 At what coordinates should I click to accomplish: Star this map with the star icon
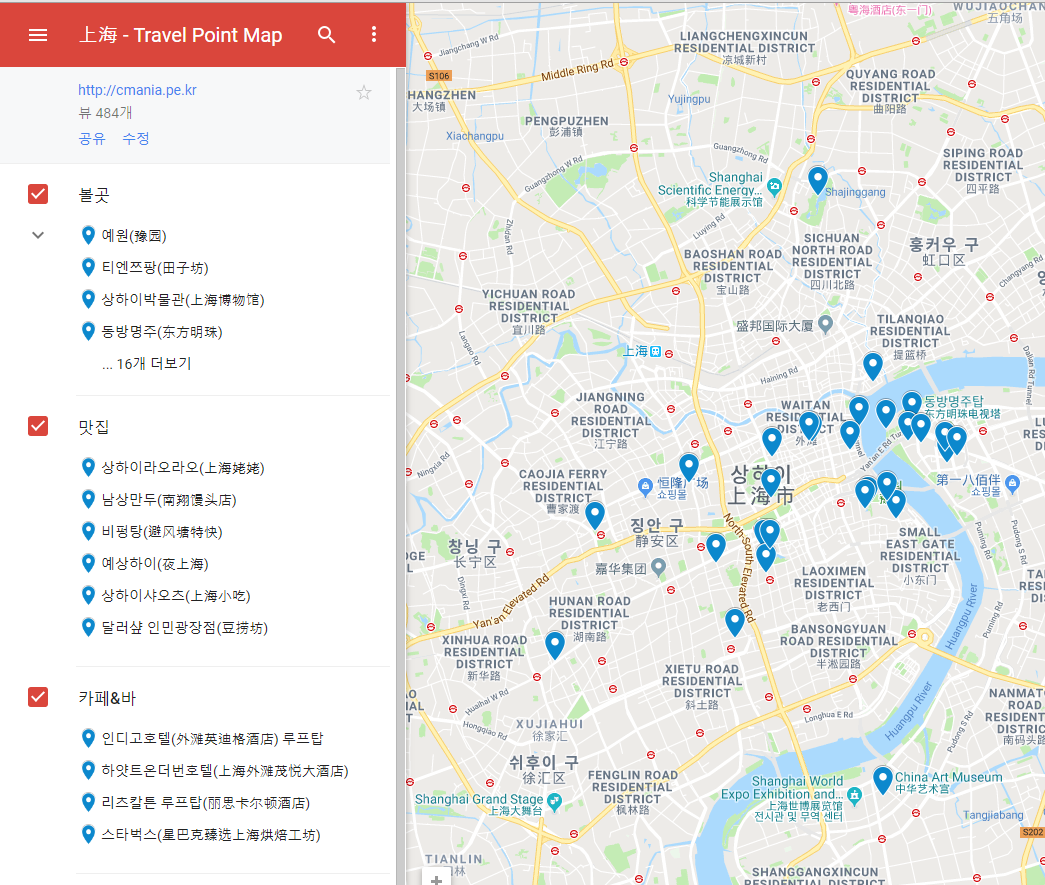coord(363,93)
